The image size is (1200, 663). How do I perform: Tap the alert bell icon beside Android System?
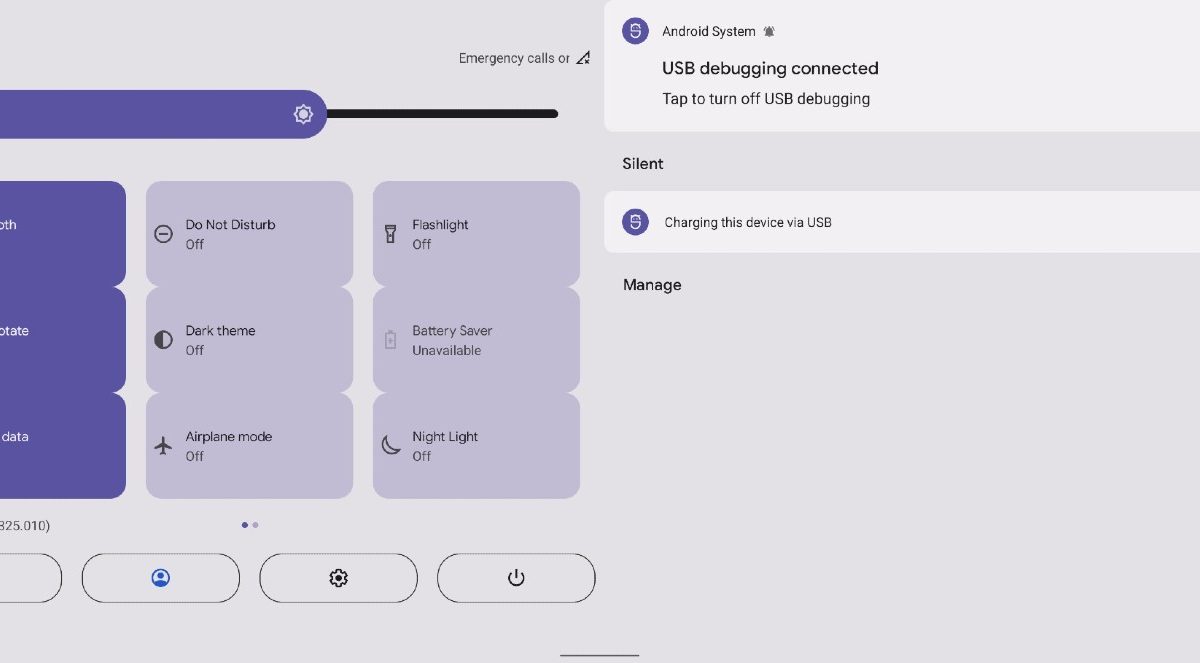point(769,32)
